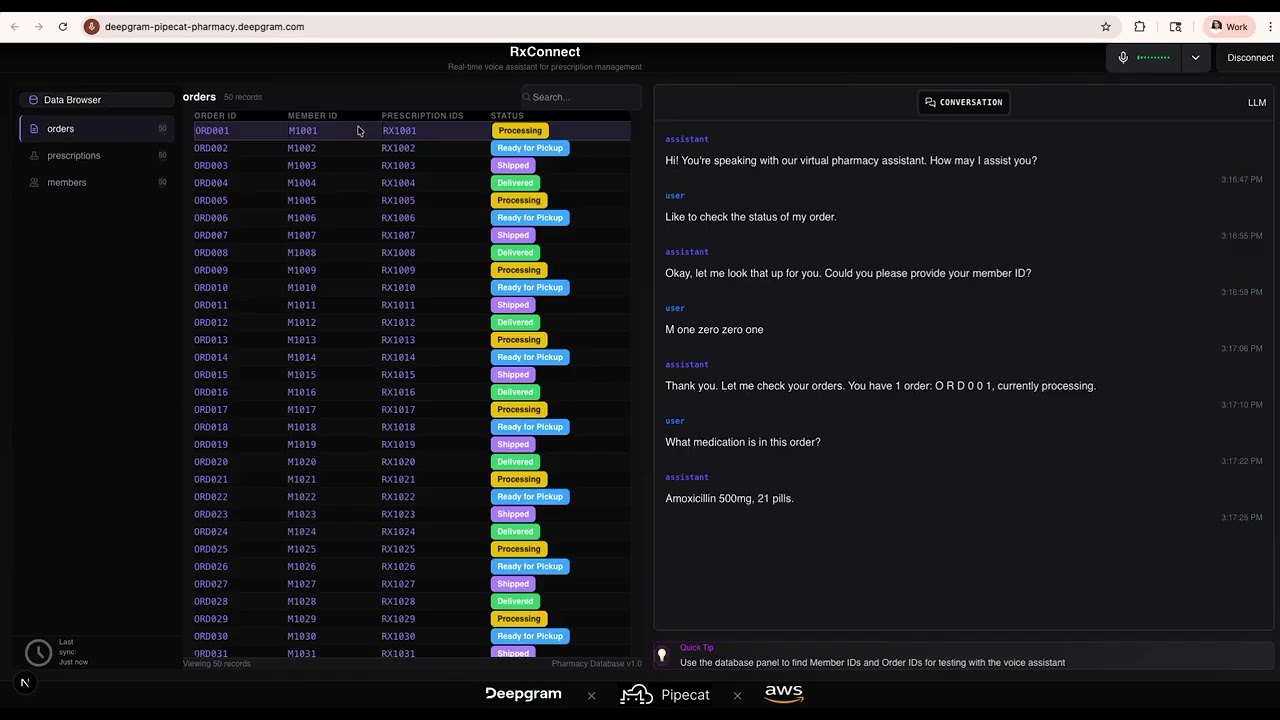The width and height of the screenshot is (1280, 720).
Task: Bookmark page with the star icon
Action: point(1106,27)
